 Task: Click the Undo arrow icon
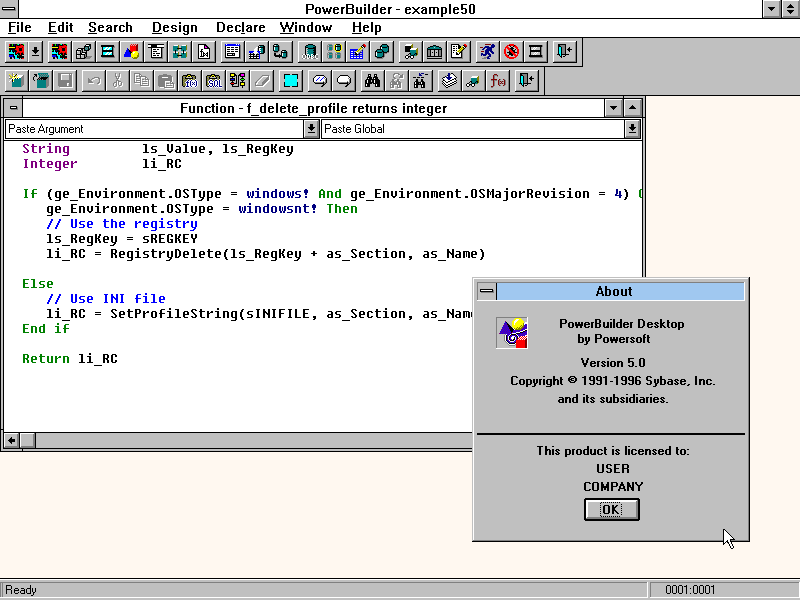93,81
